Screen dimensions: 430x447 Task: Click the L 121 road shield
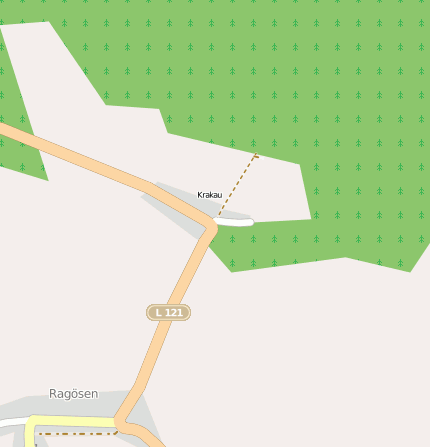click(169, 313)
